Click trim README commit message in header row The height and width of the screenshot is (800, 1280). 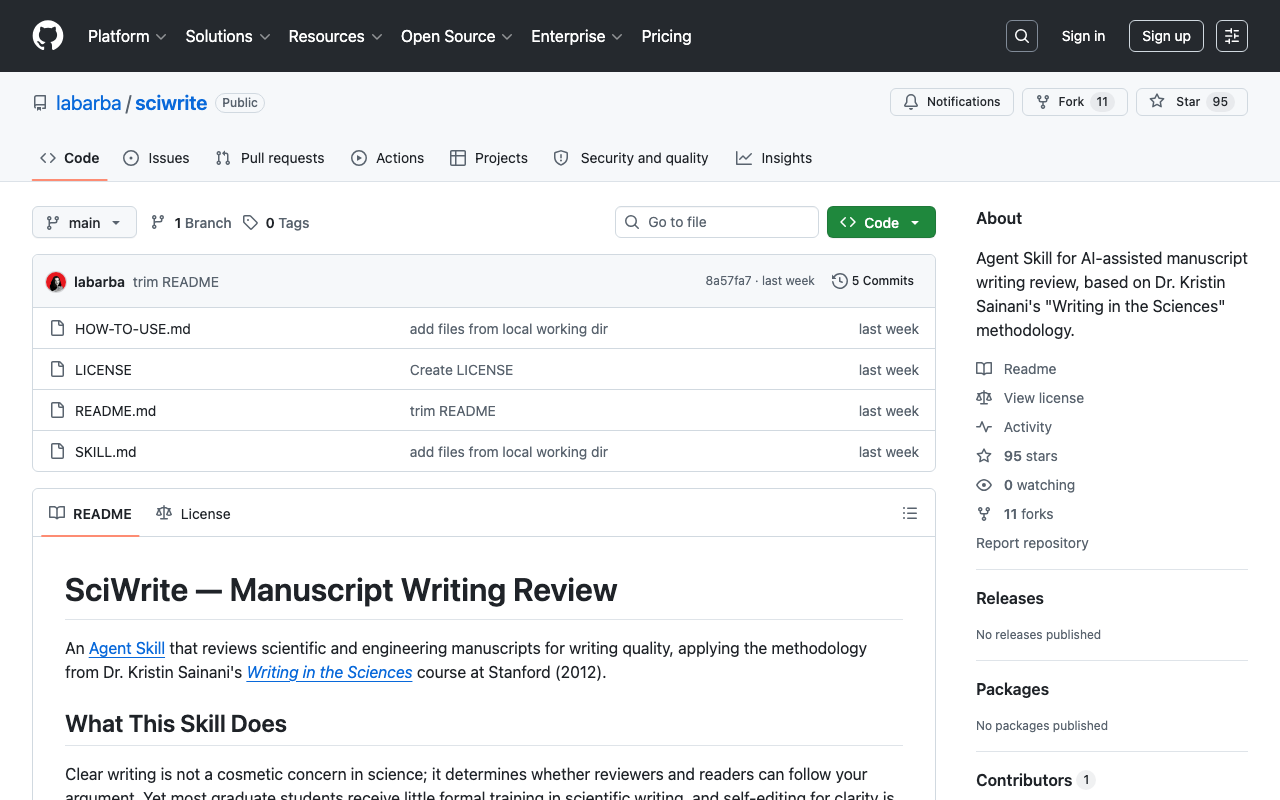click(176, 282)
